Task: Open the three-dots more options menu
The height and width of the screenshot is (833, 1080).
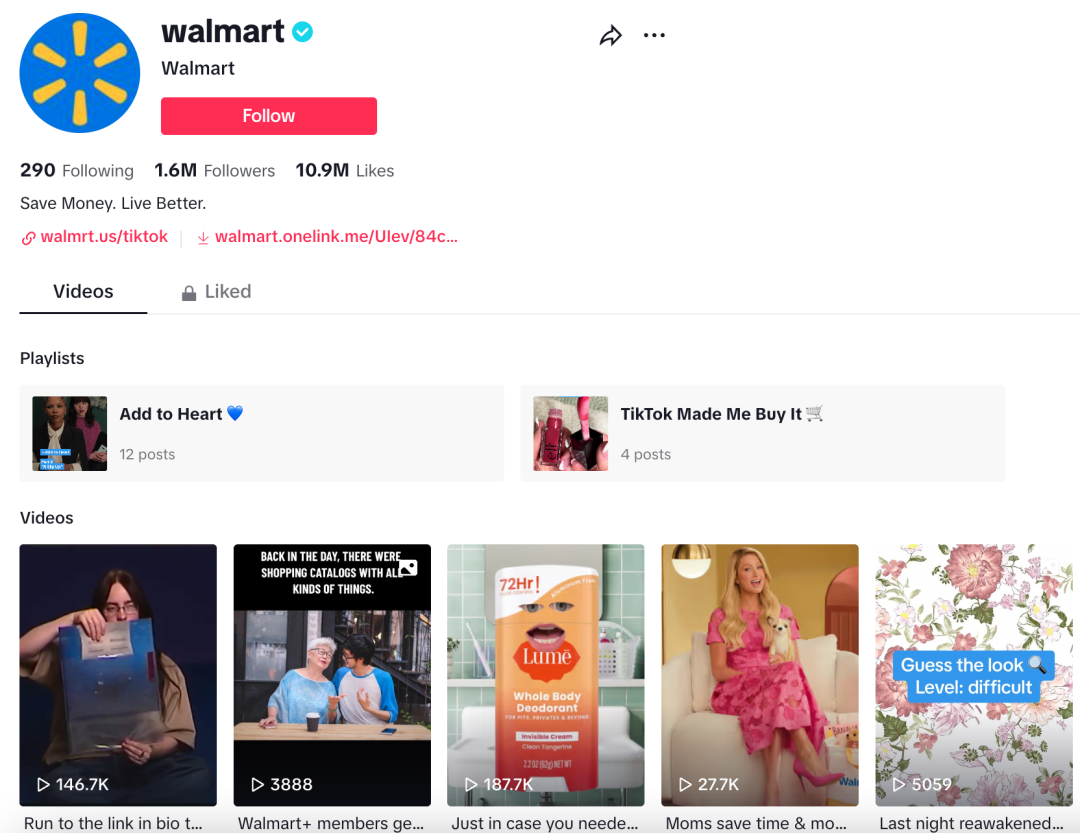Action: pyautogui.click(x=654, y=35)
